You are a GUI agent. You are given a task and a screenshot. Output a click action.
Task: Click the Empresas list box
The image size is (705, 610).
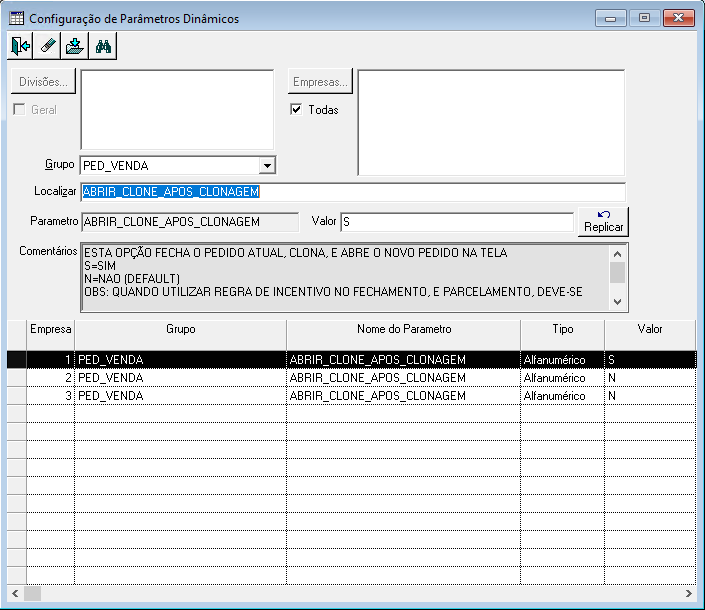[491, 122]
